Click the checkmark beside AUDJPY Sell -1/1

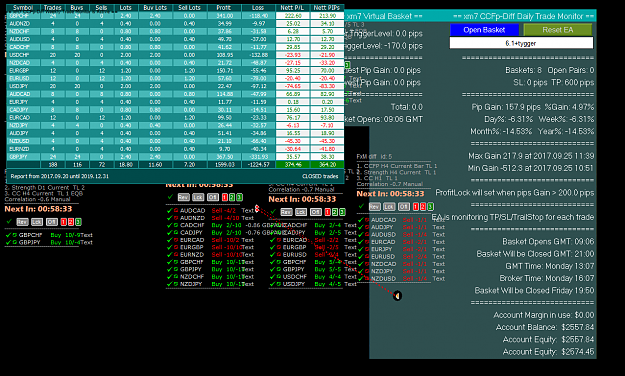point(361,227)
